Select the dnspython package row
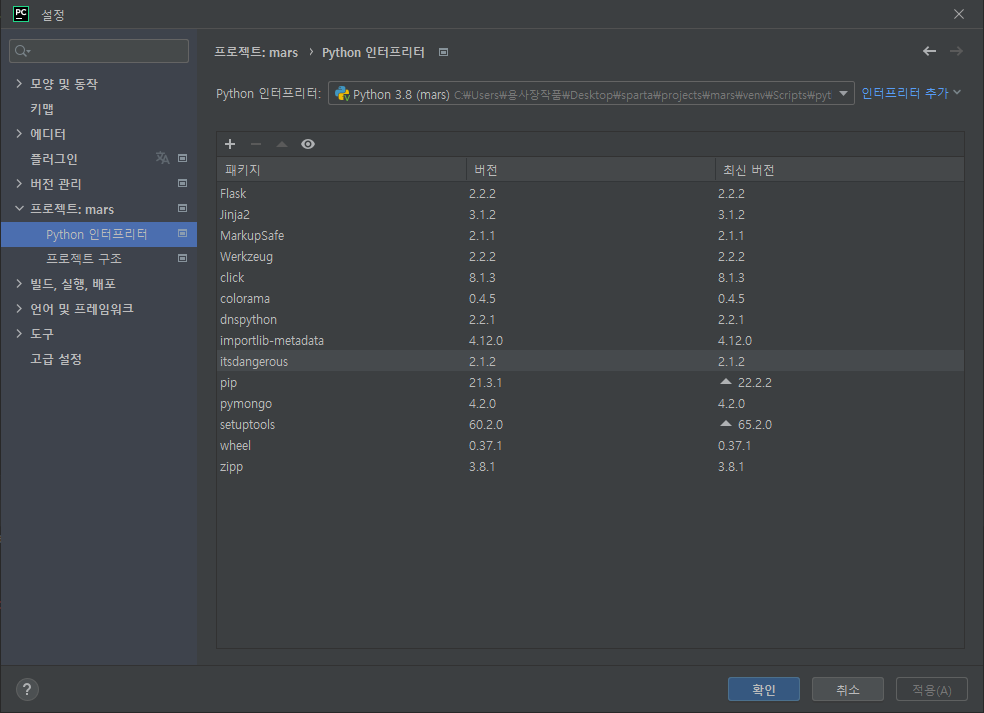Screen dimensions: 984x713 point(591,319)
